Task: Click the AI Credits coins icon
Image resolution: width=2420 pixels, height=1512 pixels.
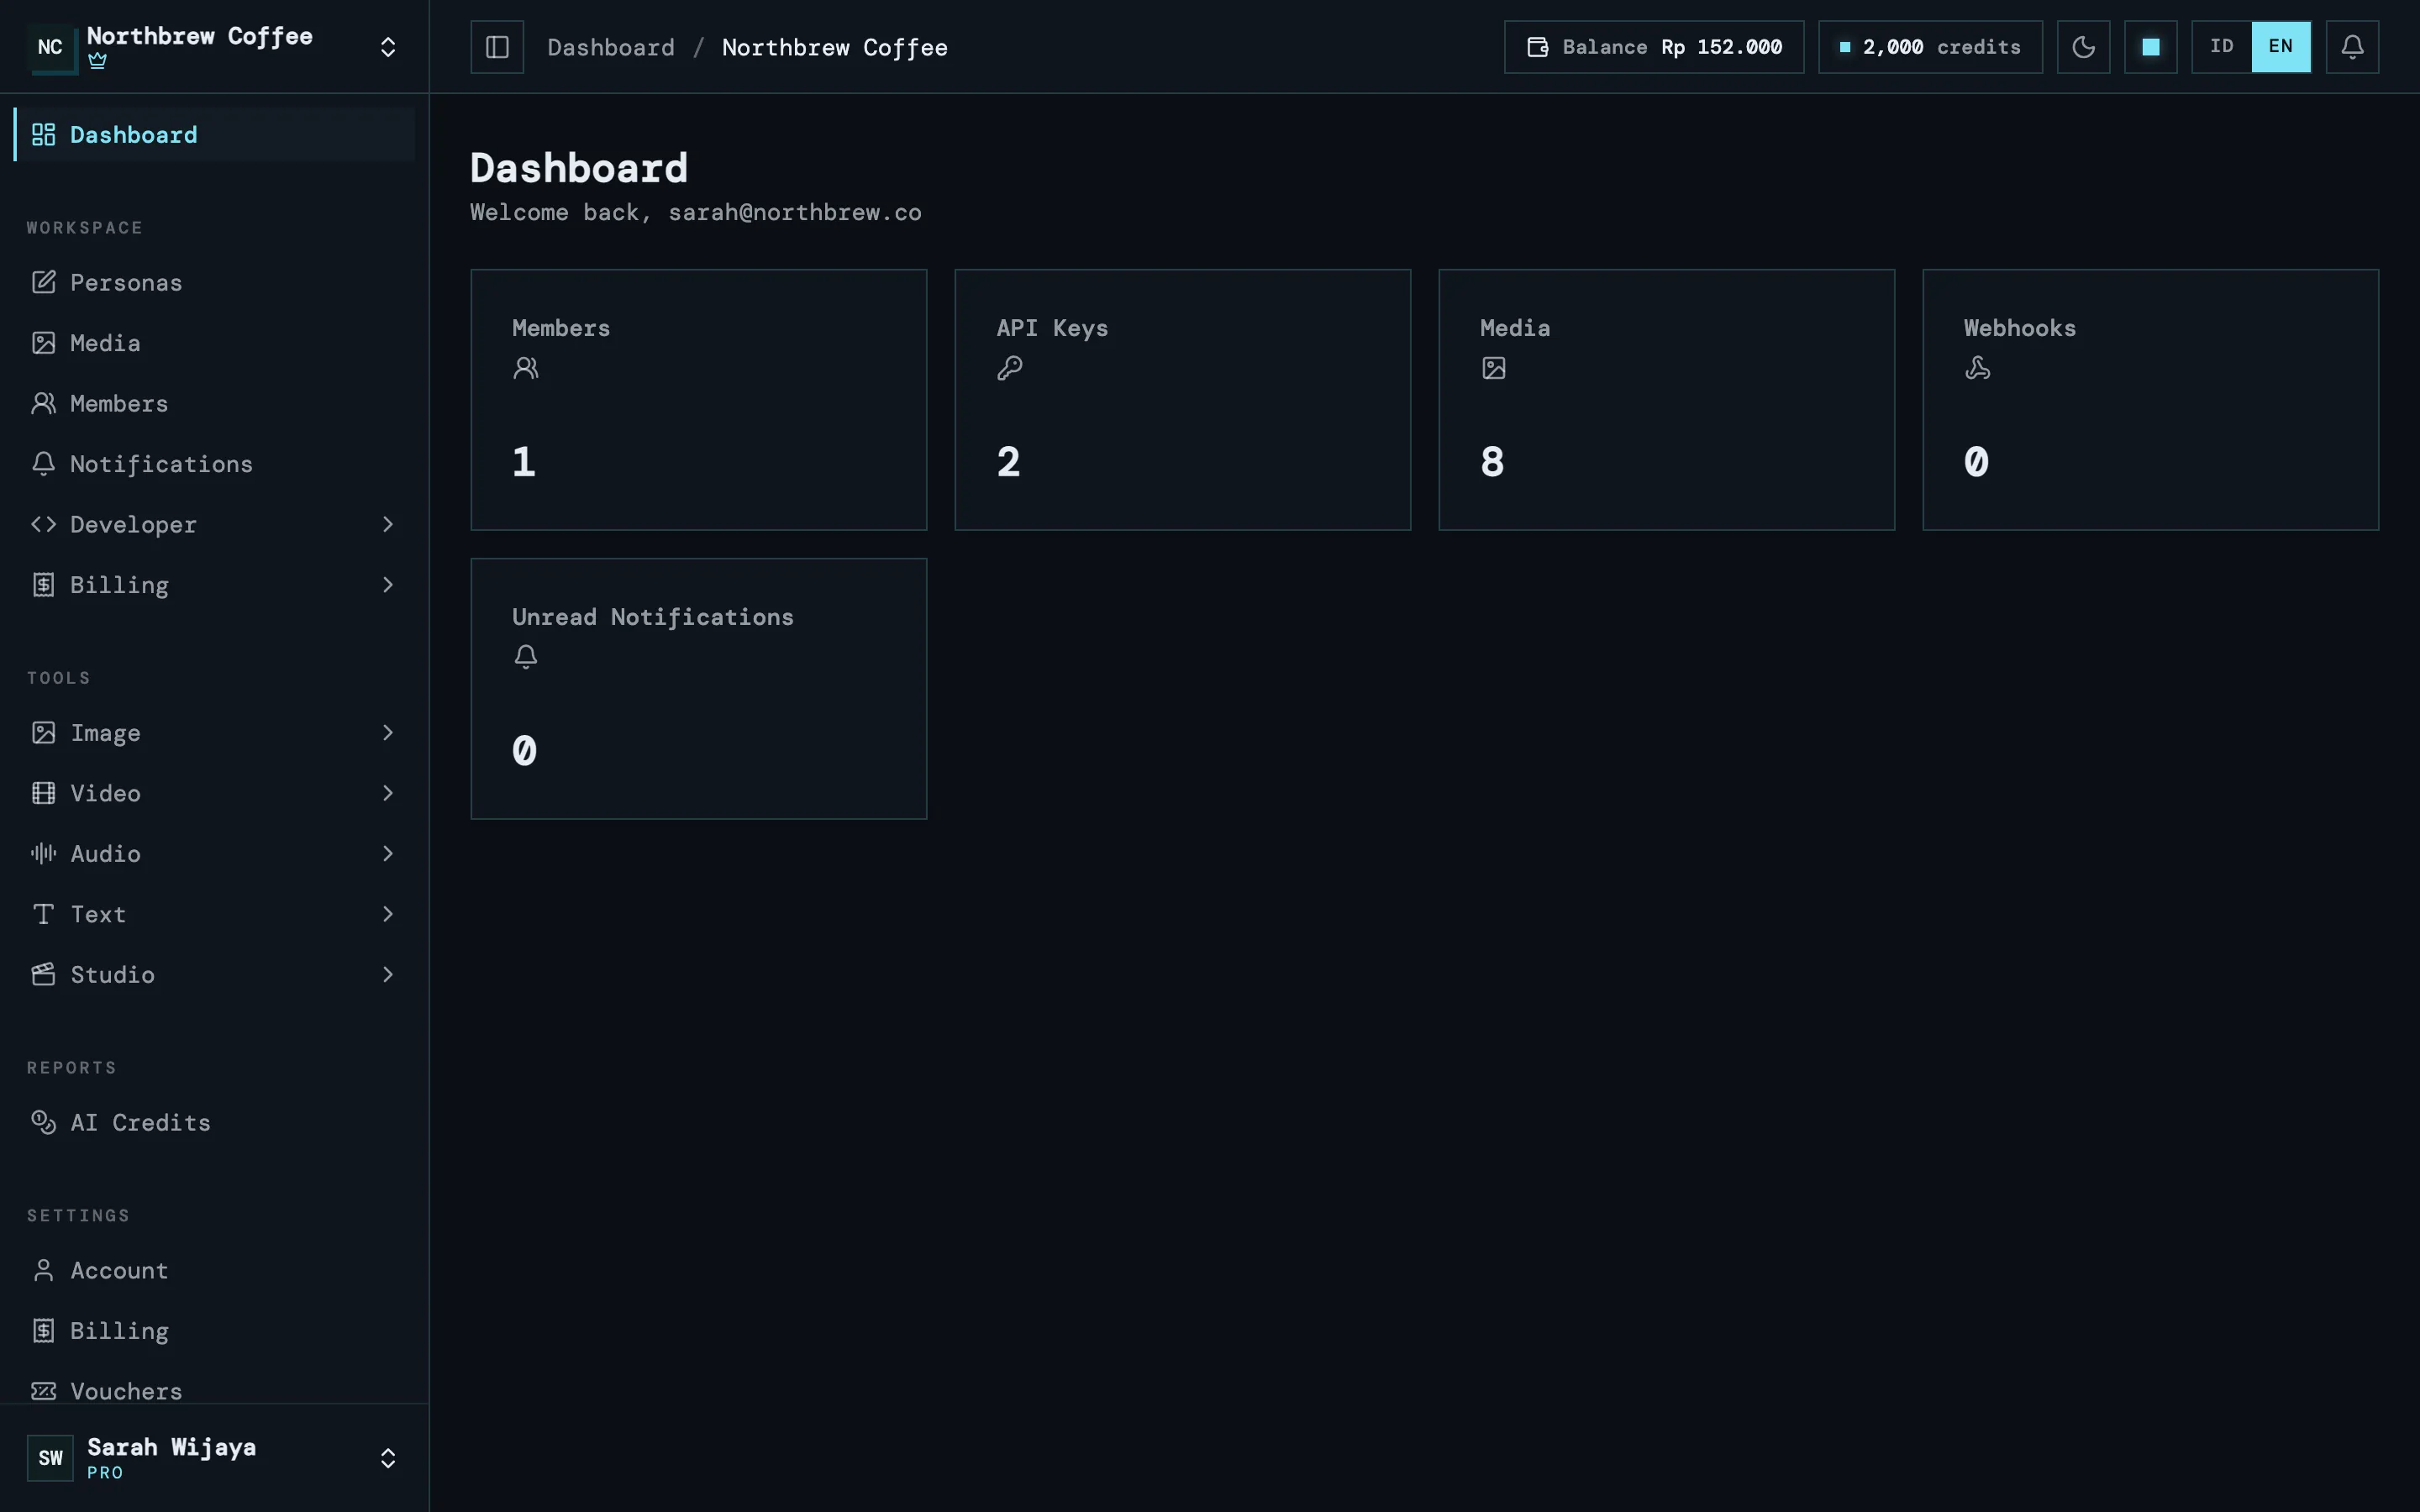Action: pos(43,1122)
